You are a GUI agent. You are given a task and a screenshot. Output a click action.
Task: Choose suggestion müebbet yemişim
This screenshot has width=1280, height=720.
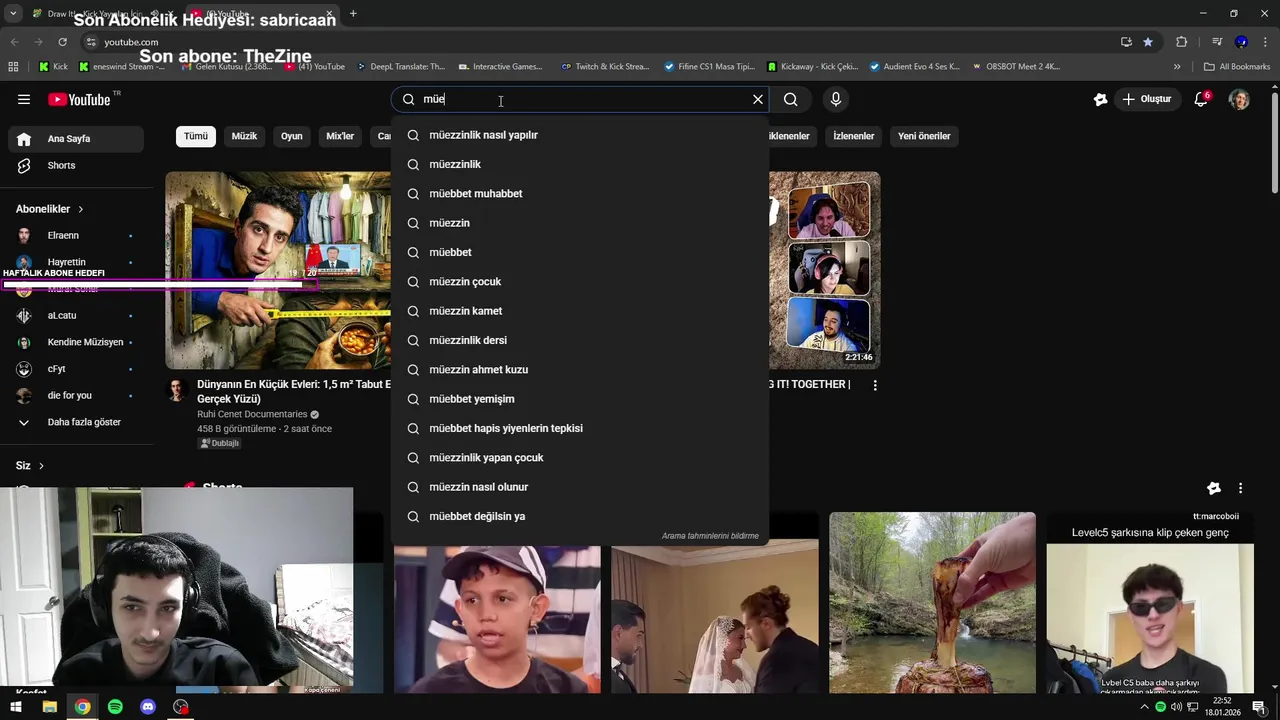(580, 399)
